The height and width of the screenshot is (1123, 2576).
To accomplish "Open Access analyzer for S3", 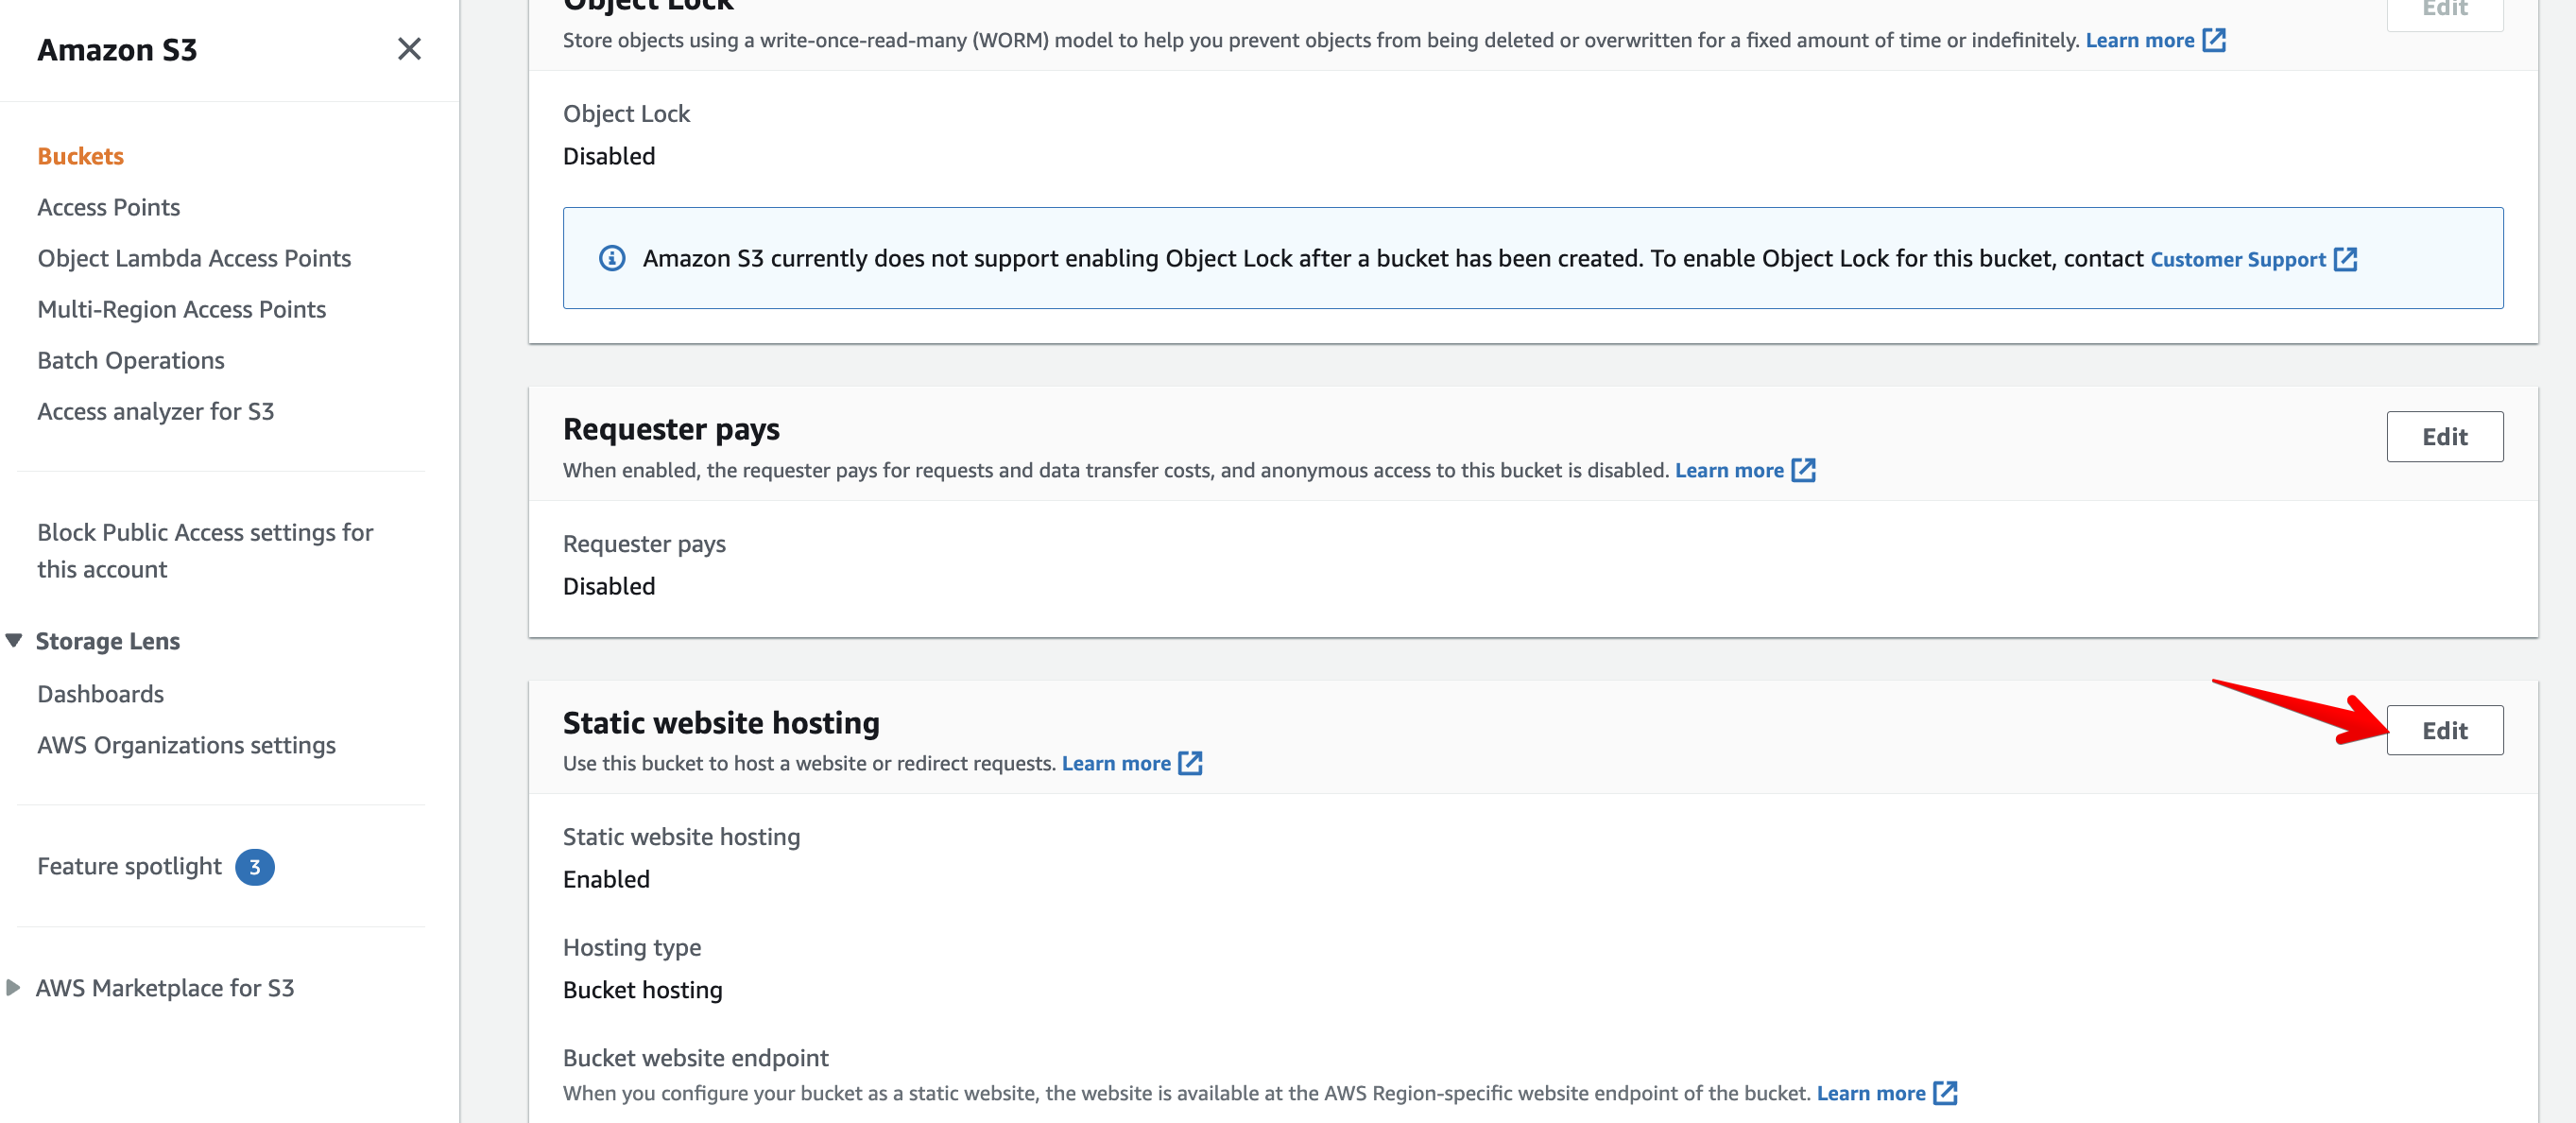I will tap(156, 411).
